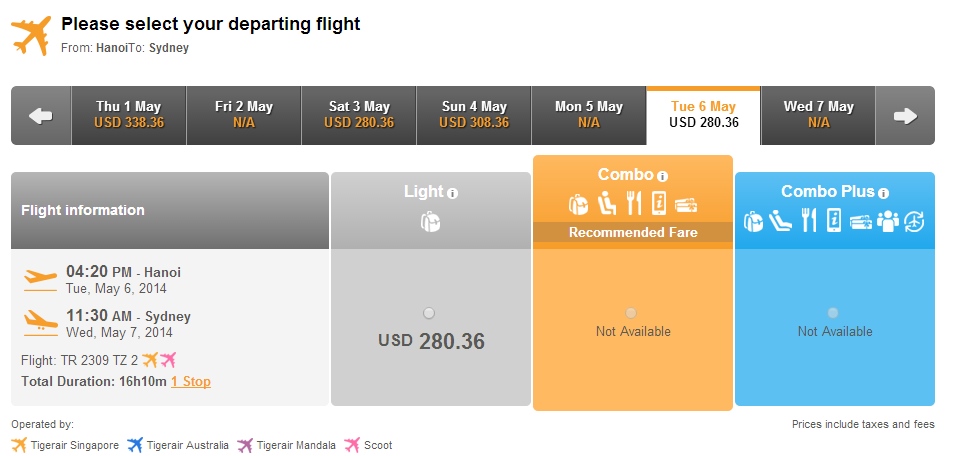Click the Combo Plus flight change icon

[x=914, y=221]
